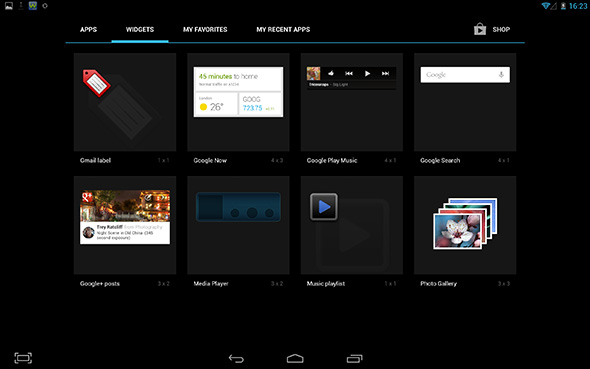
Task: Open the Play Store Shop button
Action: click(x=492, y=29)
